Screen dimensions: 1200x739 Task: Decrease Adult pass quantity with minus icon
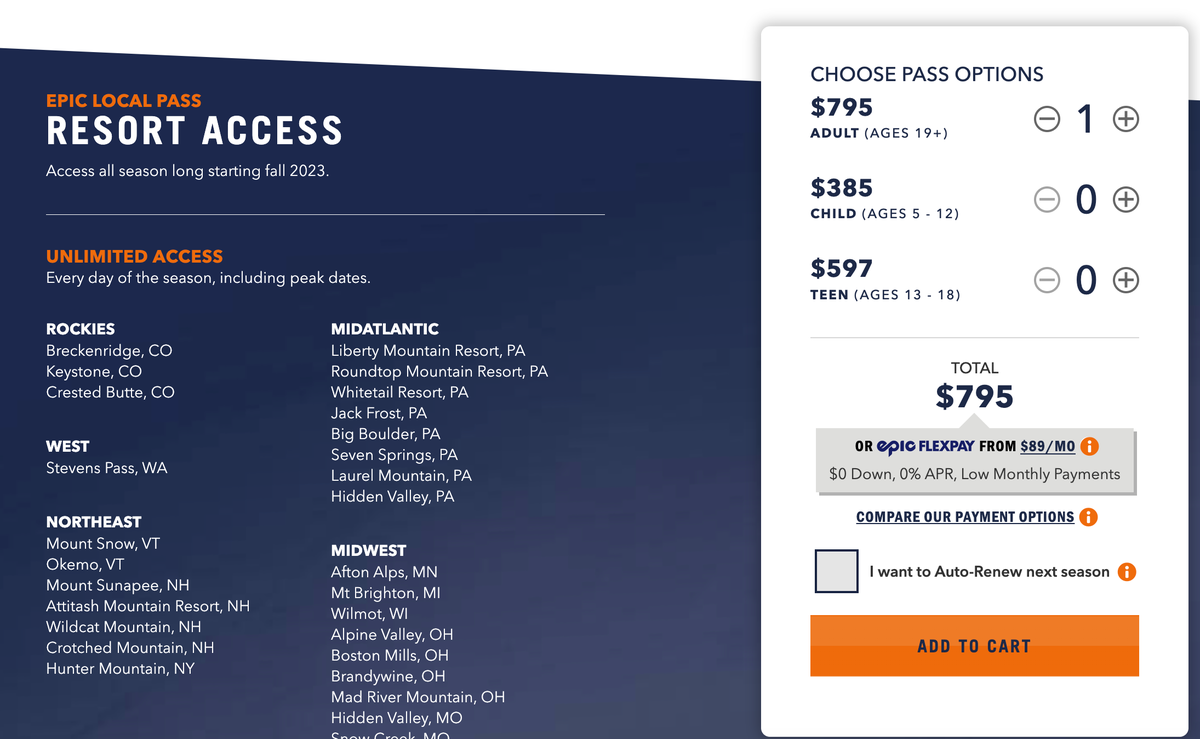pos(1047,119)
